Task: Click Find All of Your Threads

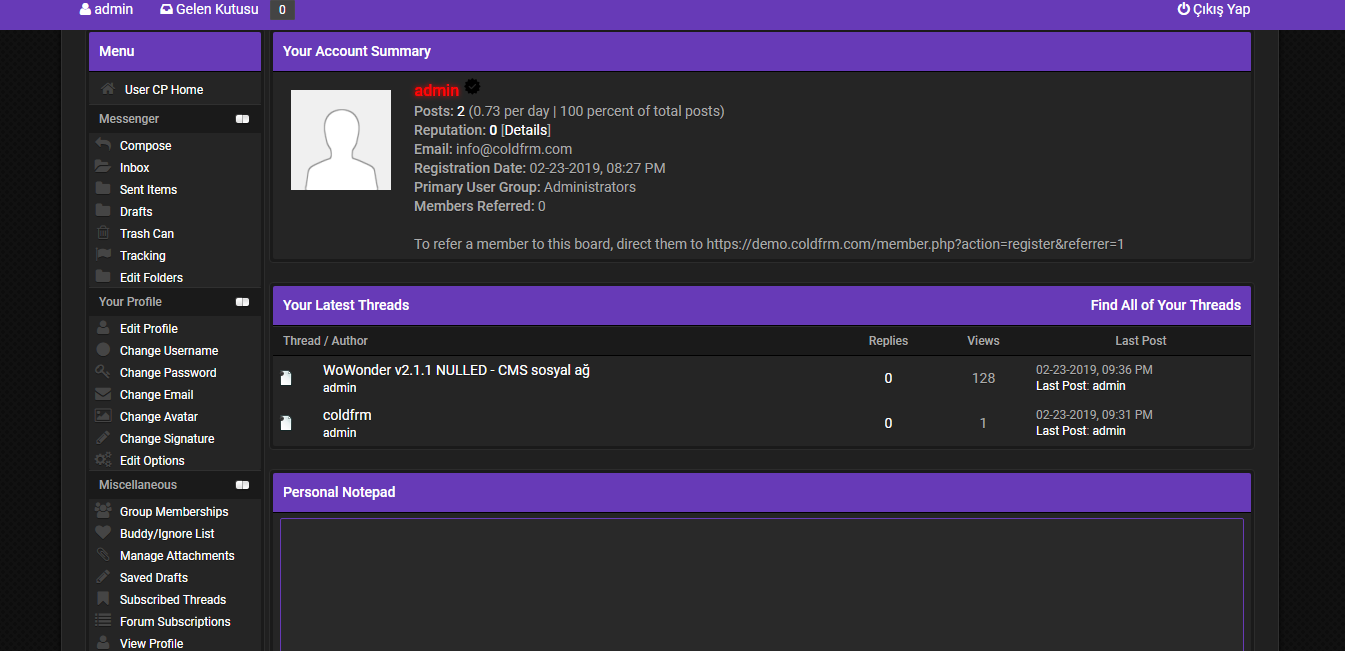Action: 1165,305
